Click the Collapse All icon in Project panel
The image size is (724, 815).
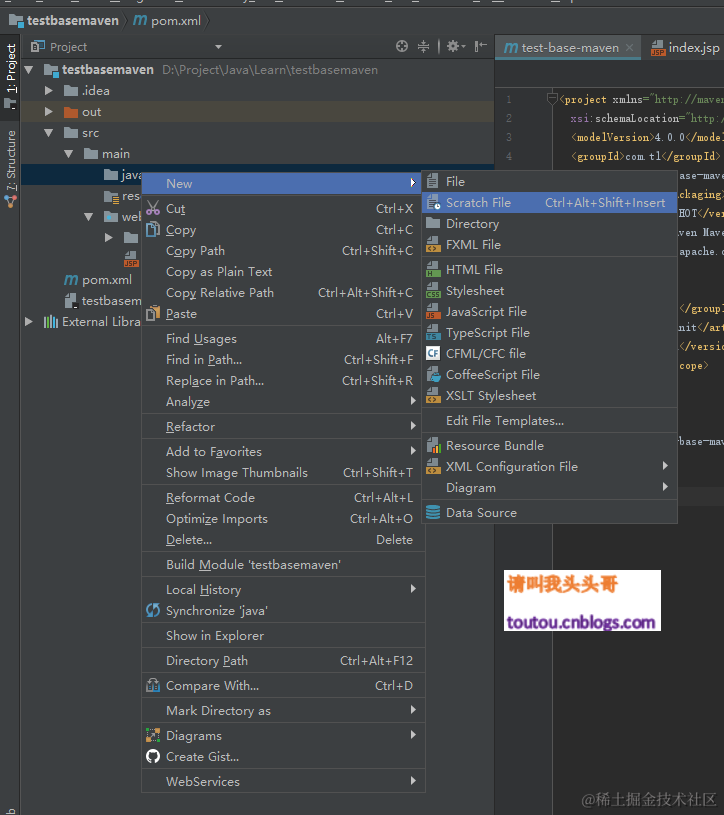point(424,46)
